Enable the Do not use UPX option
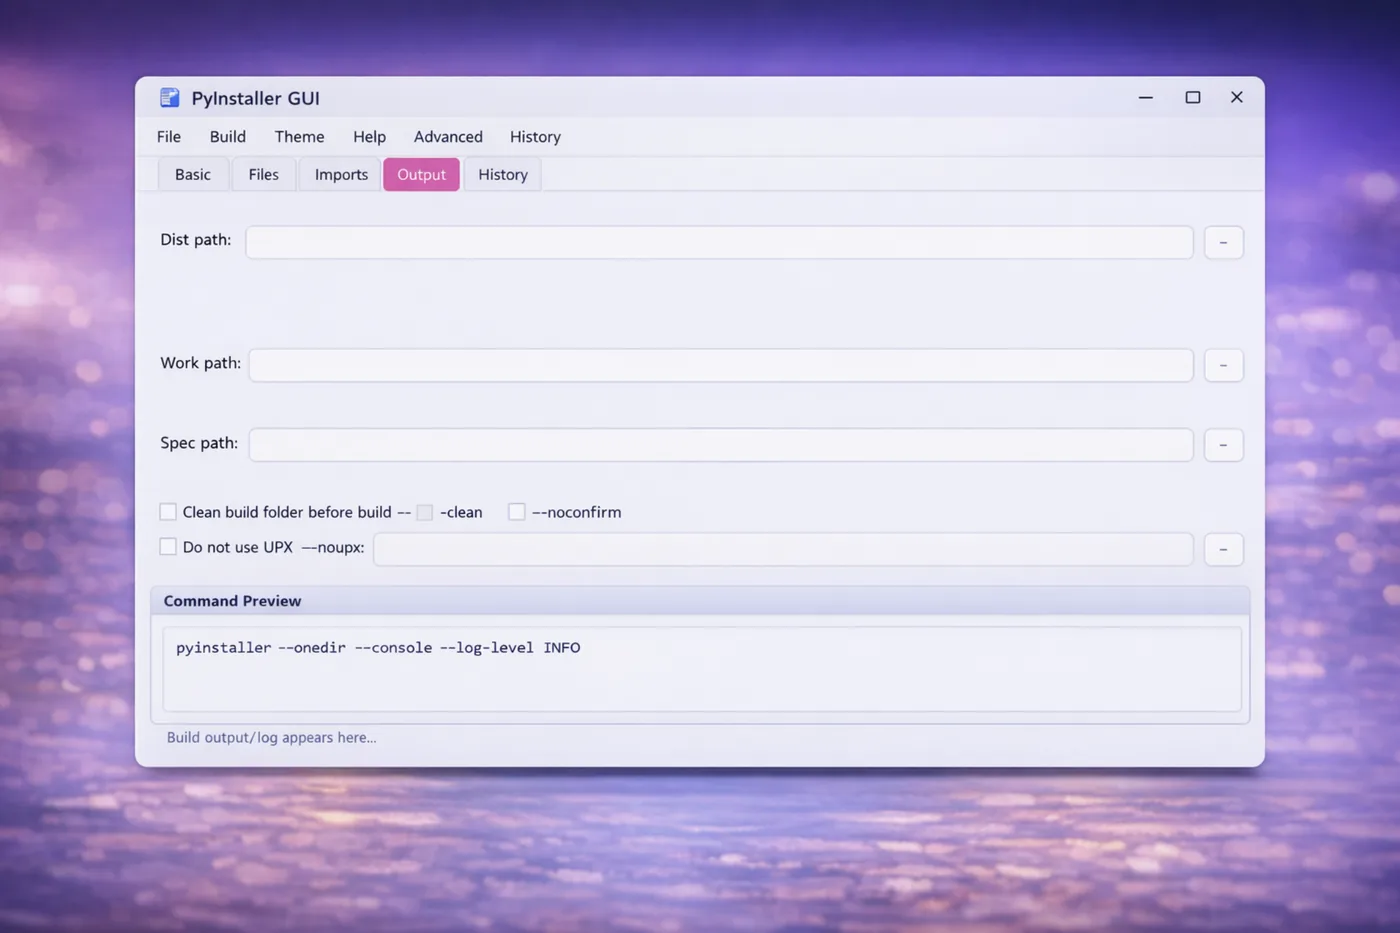Image resolution: width=1400 pixels, height=933 pixels. point(167,546)
